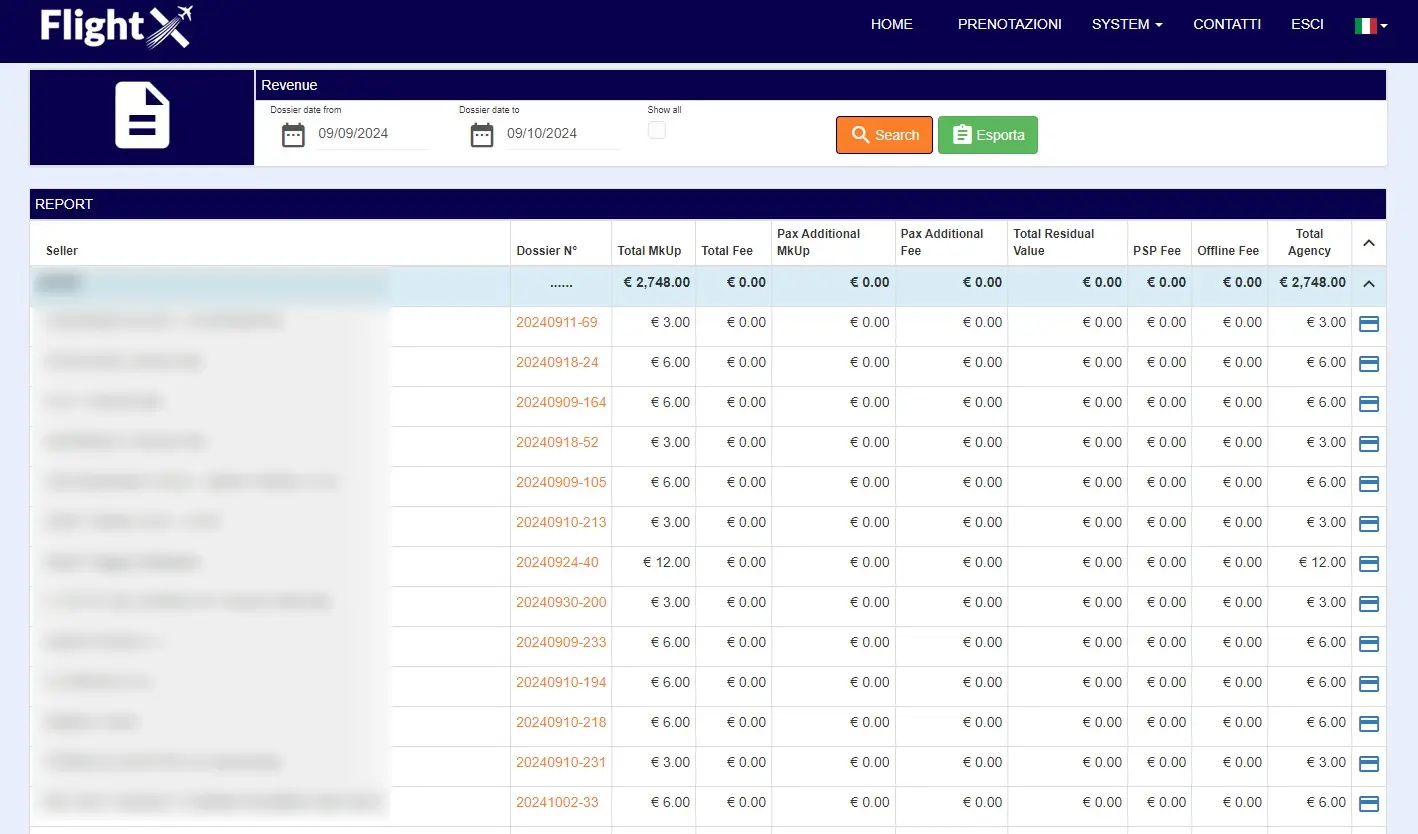Viewport: 1418px width, 834px height.
Task: Go to PRENOTAZIONI in the navbar
Action: [x=1009, y=24]
